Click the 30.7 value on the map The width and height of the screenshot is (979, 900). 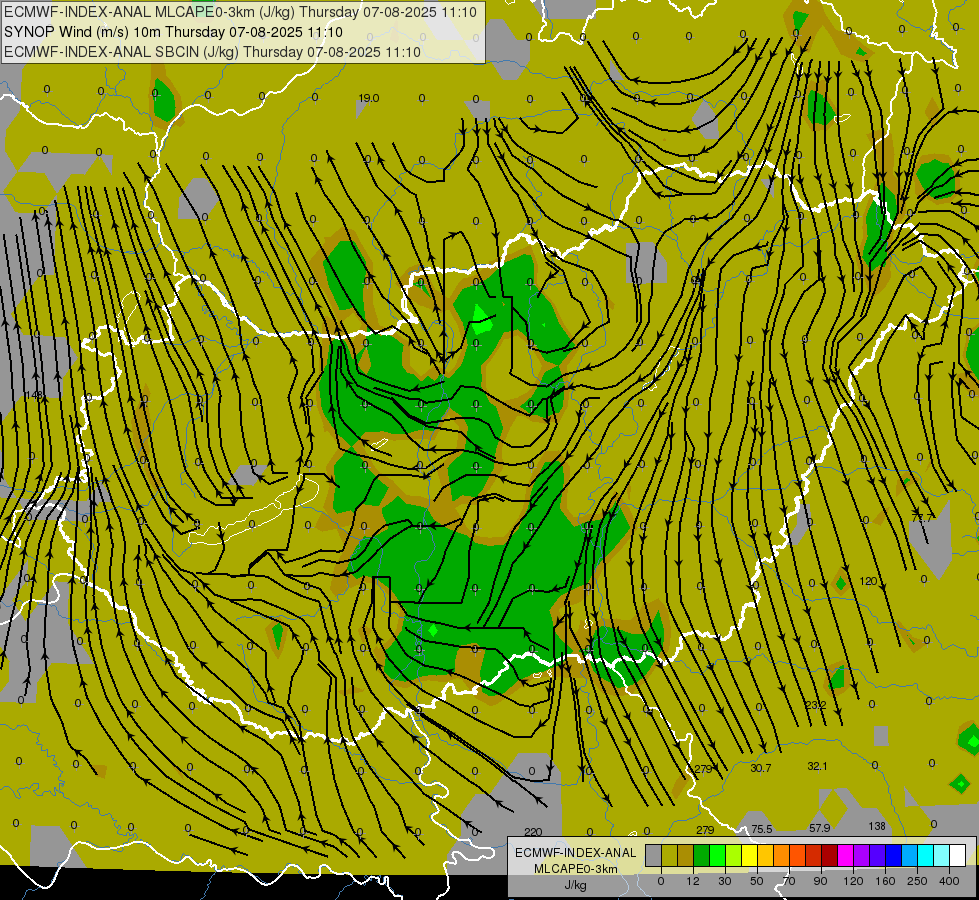pyautogui.click(x=760, y=768)
